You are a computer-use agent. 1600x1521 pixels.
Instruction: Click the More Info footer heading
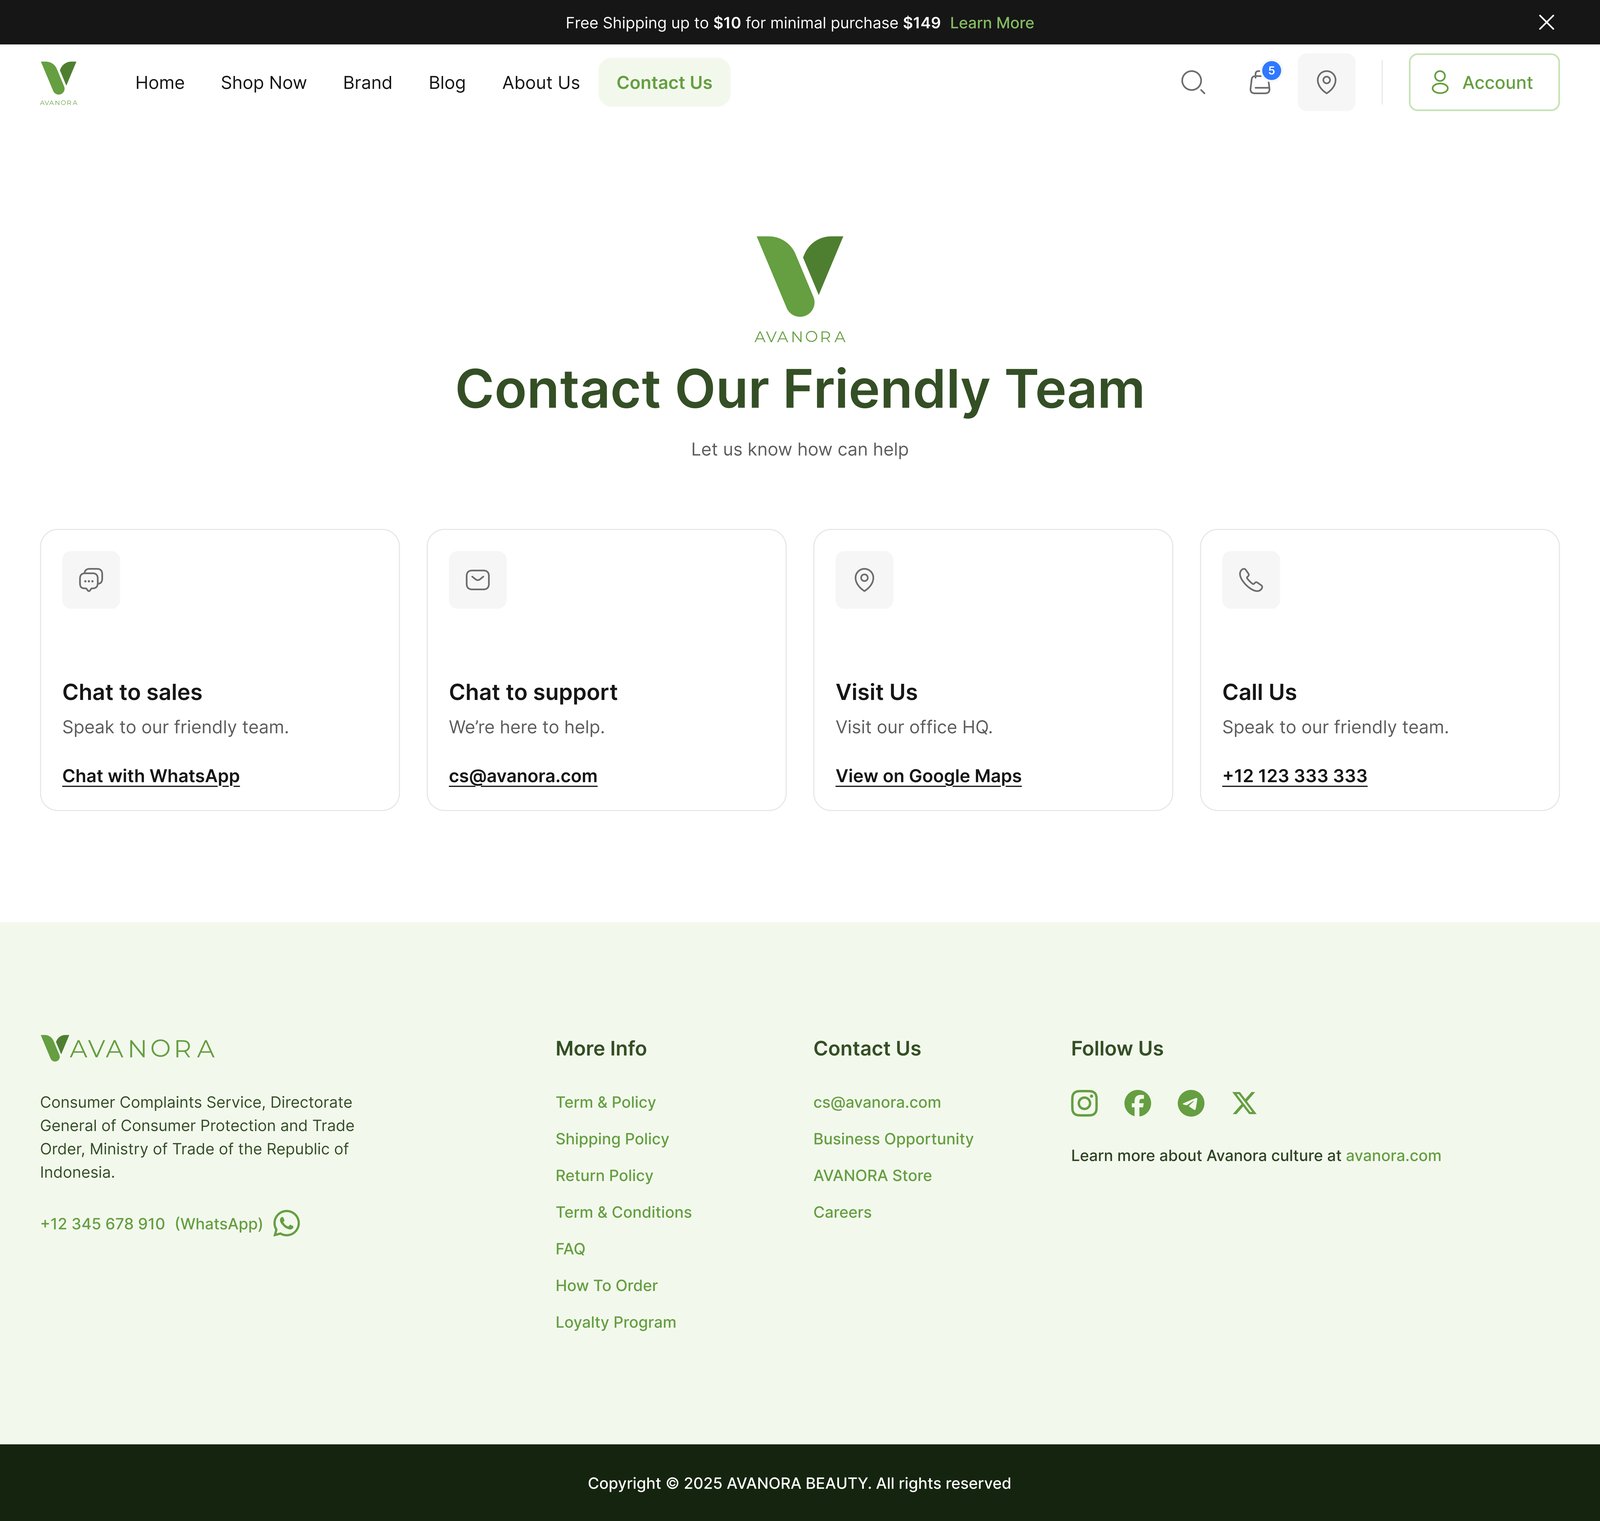[x=601, y=1048]
